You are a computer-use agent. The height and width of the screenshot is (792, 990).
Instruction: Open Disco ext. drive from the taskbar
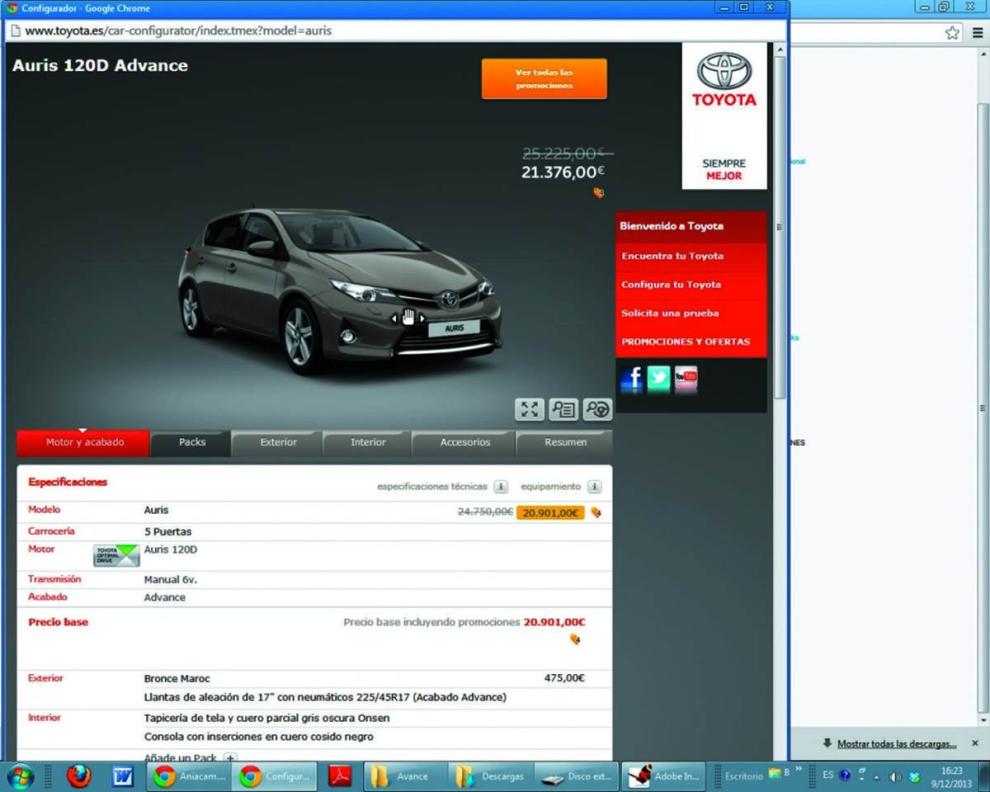point(577,776)
